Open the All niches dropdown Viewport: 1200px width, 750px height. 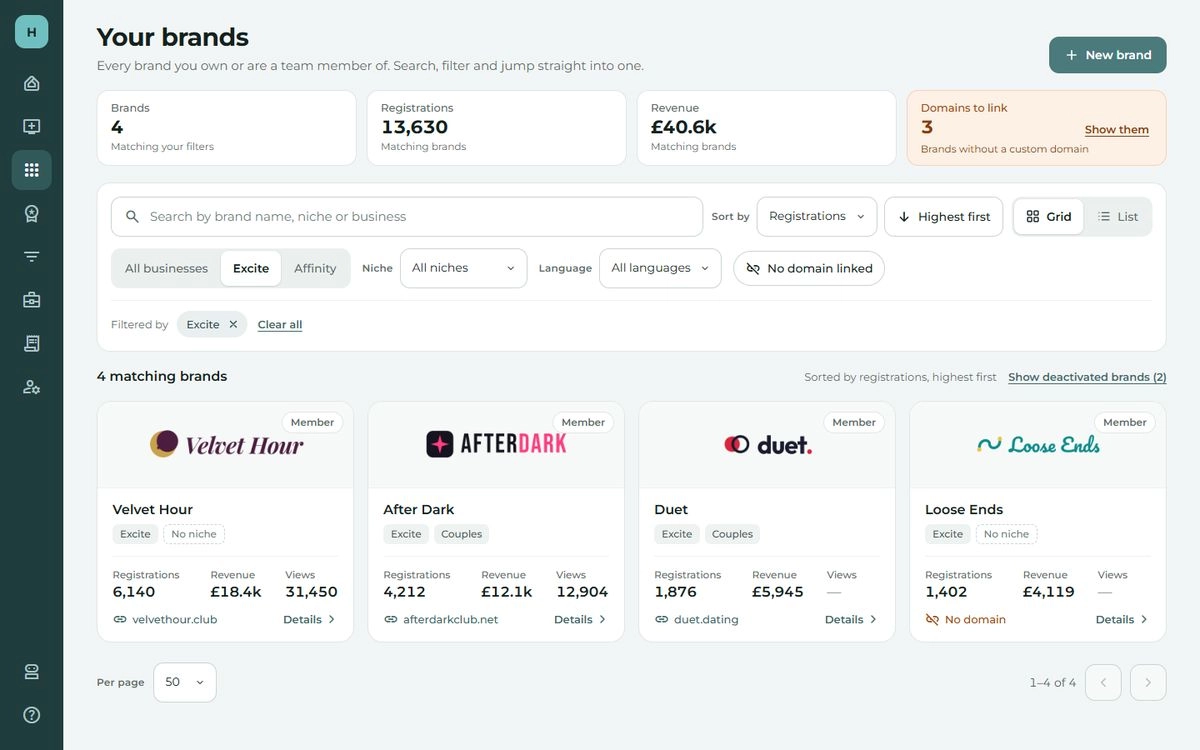click(x=464, y=268)
